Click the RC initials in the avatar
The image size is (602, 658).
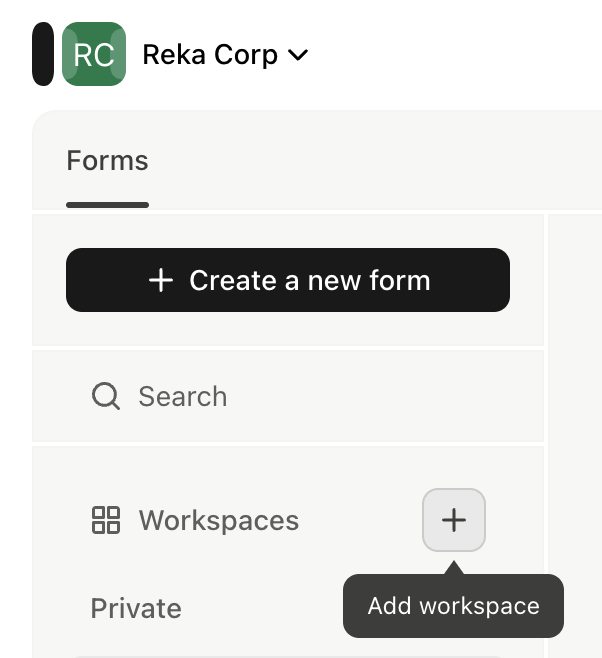click(94, 55)
